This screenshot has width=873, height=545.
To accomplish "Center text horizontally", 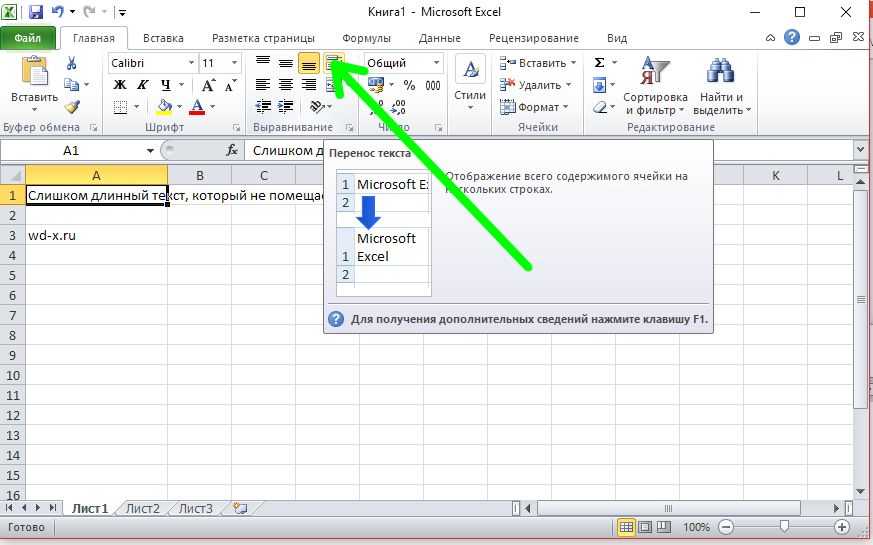I will (x=286, y=85).
